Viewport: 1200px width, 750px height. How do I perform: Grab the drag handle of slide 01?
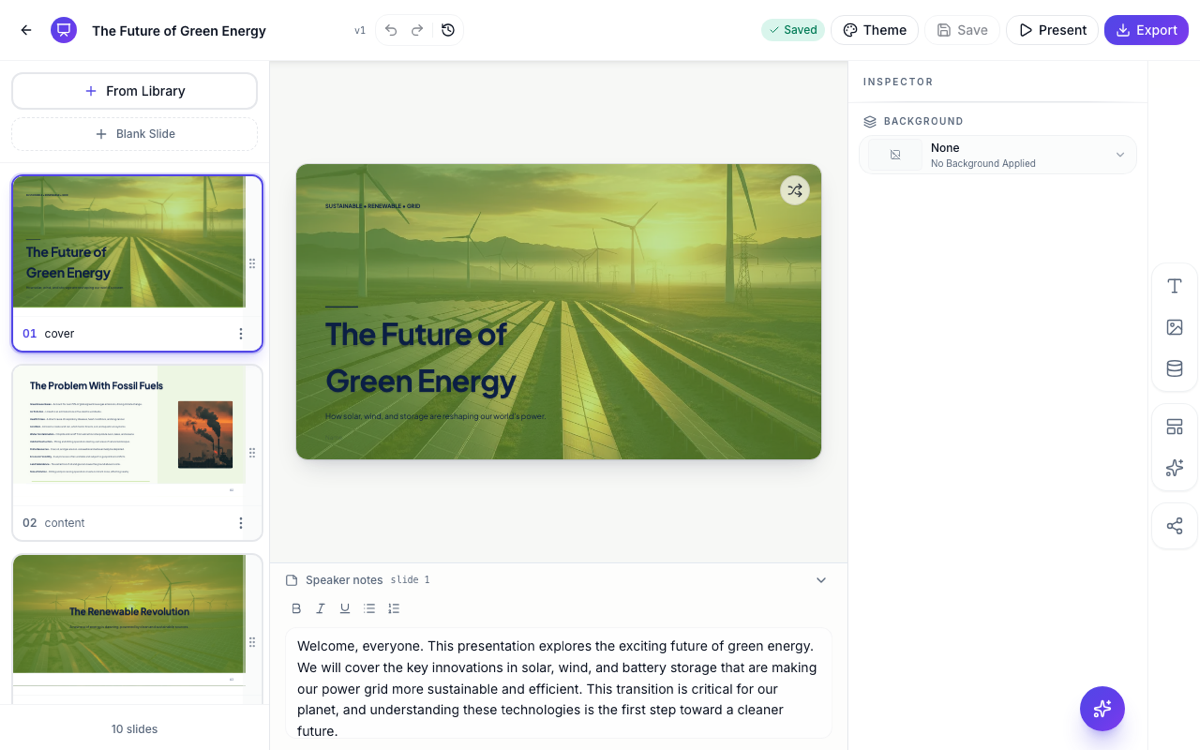click(x=252, y=264)
